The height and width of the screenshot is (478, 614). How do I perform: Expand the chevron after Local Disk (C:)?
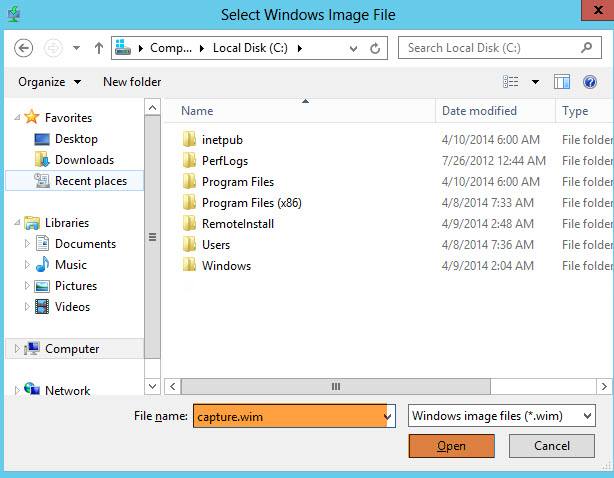(300, 48)
